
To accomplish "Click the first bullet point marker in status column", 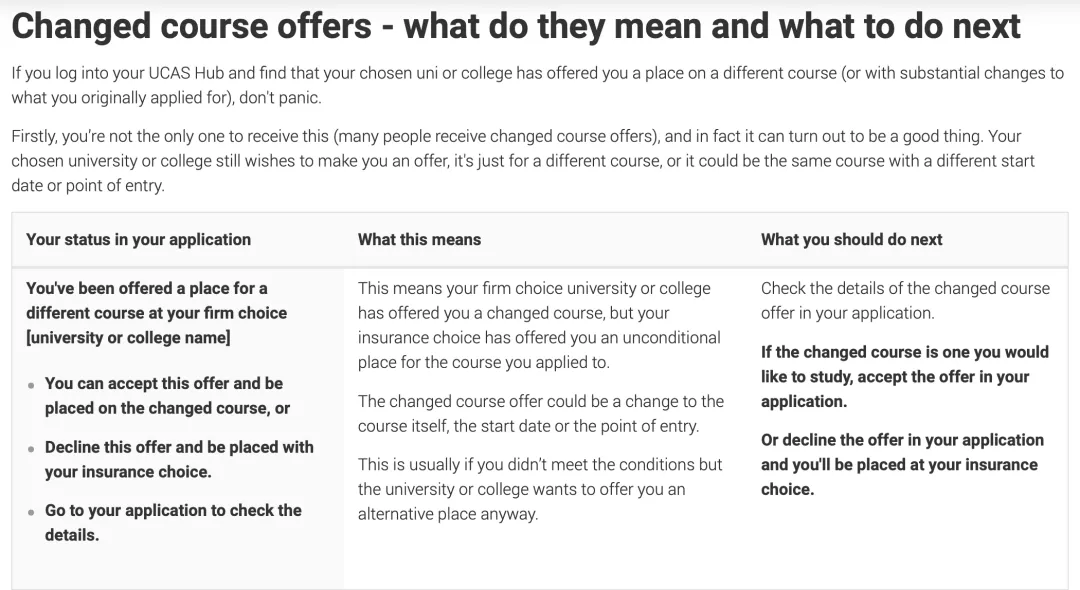I will pos(31,386).
